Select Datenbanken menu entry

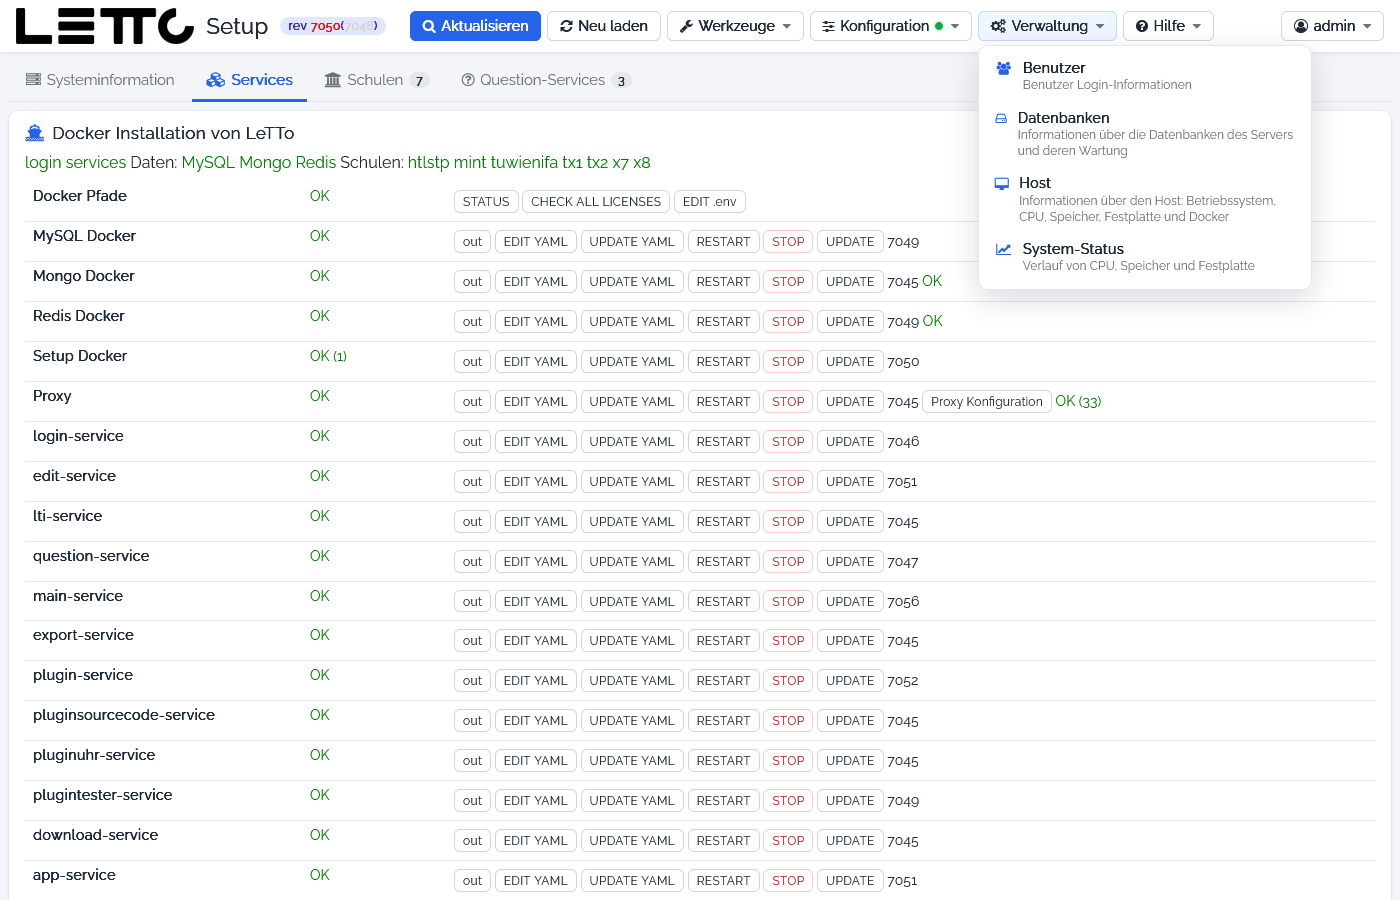(1145, 133)
